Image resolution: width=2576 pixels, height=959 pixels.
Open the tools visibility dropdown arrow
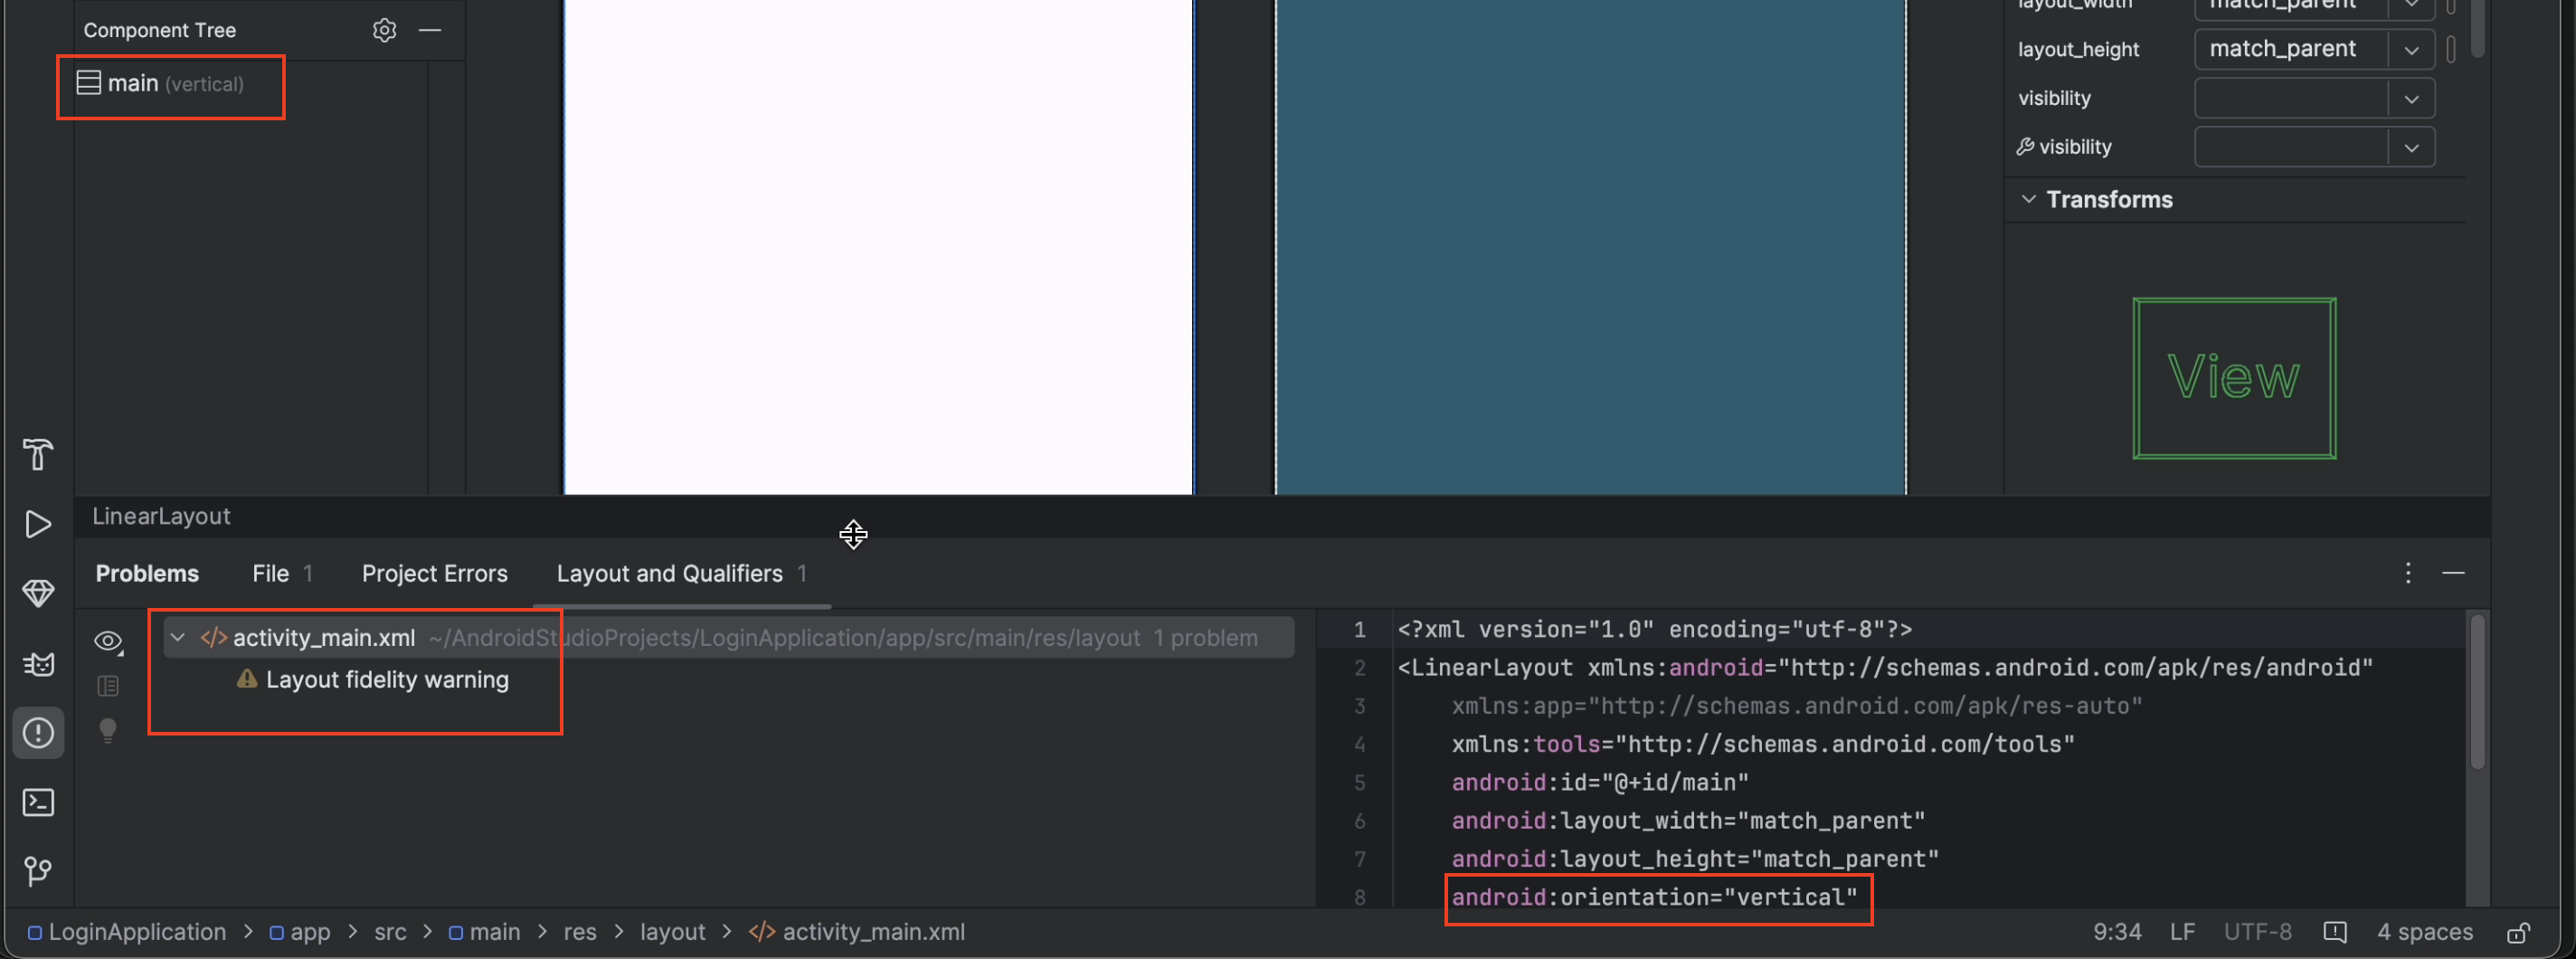tap(2411, 148)
